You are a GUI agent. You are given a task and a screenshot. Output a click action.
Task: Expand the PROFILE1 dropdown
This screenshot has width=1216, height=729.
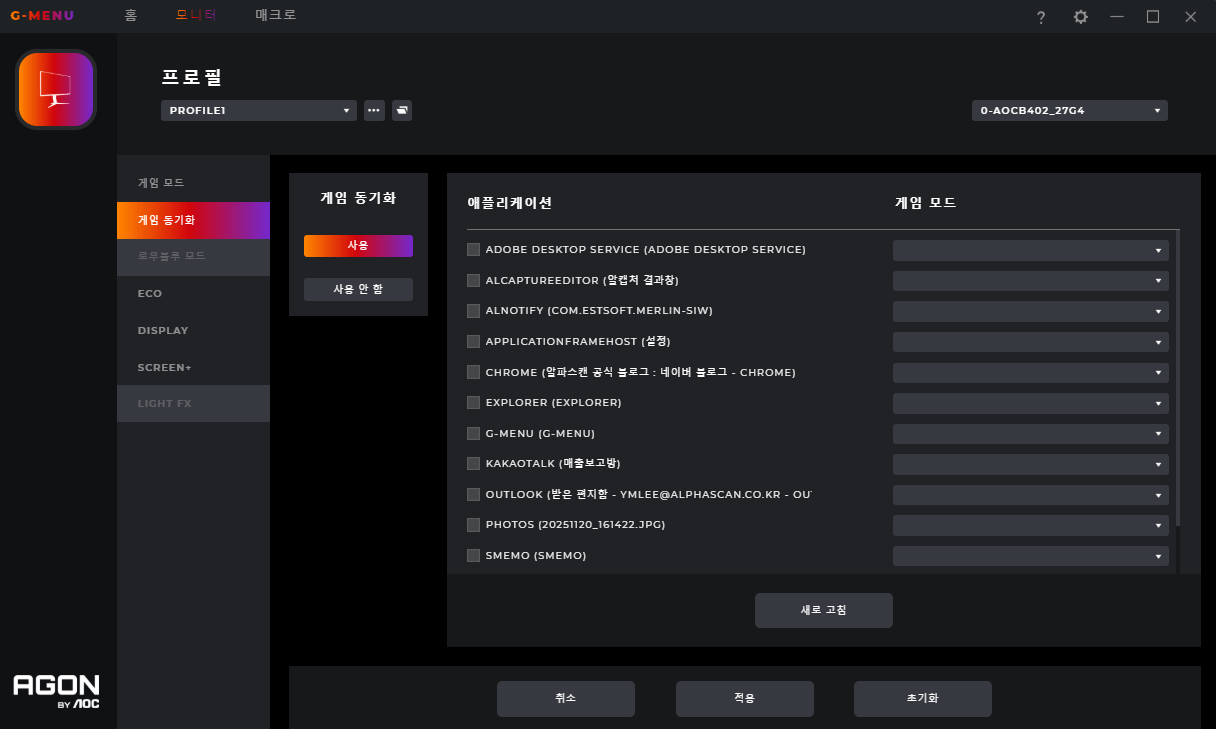coord(258,110)
